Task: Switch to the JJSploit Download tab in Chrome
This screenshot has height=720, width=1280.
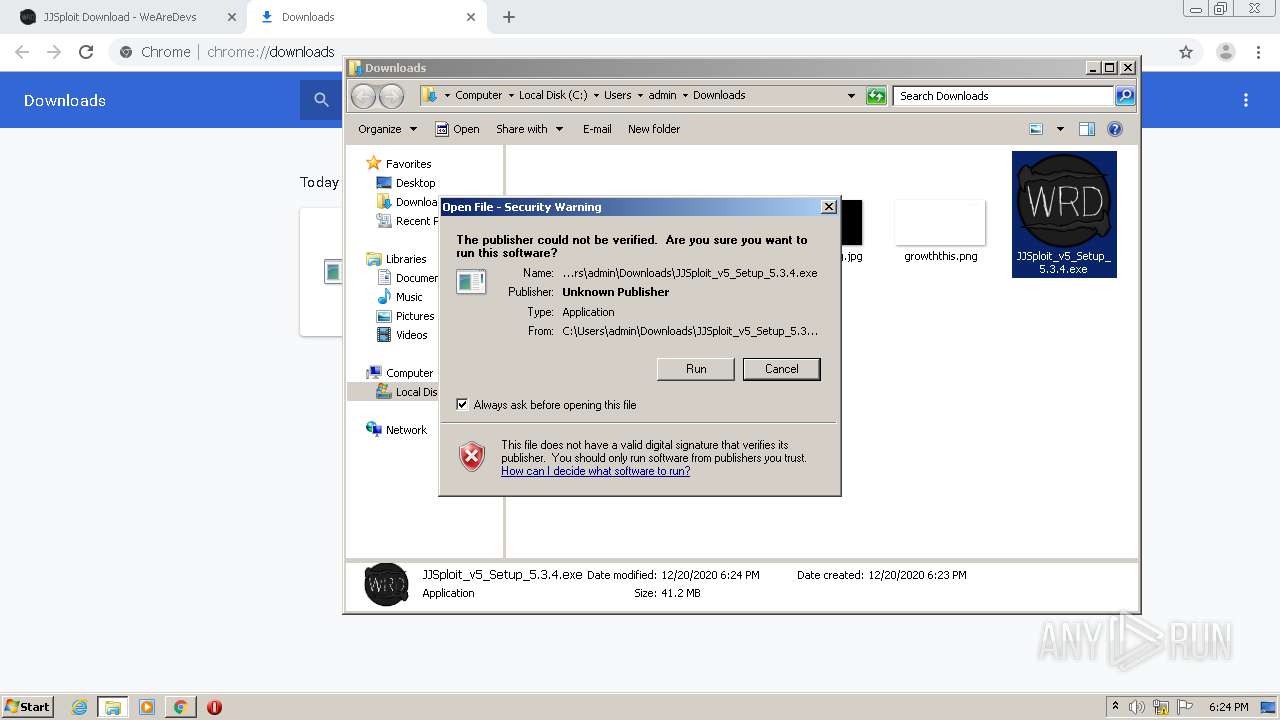Action: [118, 17]
